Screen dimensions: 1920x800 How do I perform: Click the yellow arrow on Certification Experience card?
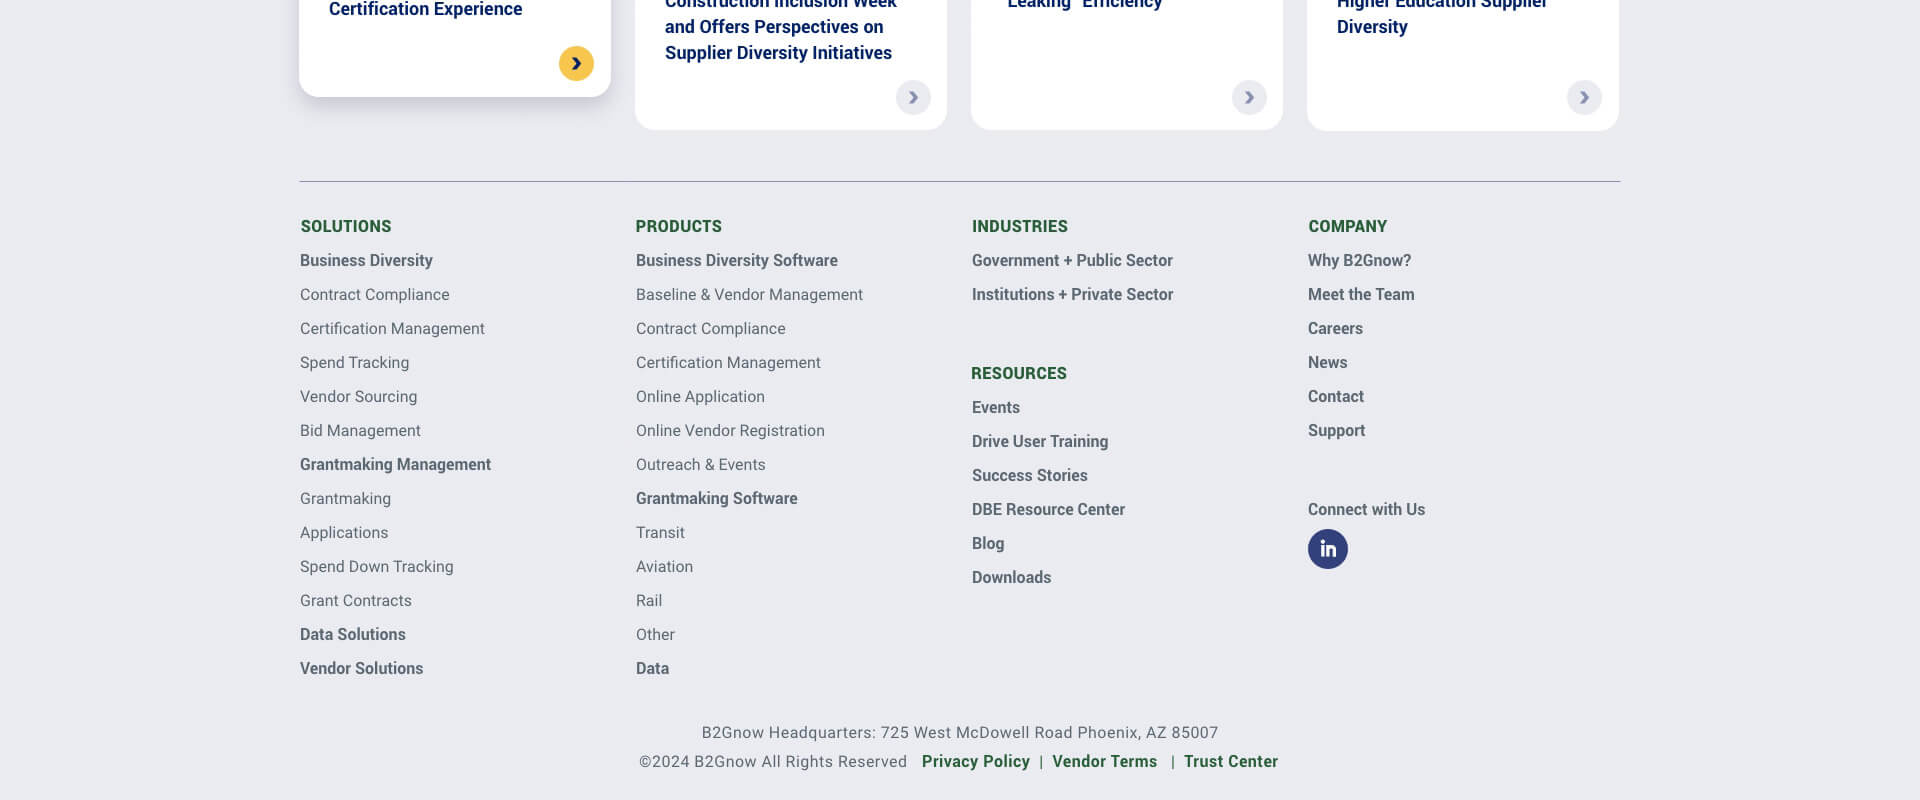[576, 63]
